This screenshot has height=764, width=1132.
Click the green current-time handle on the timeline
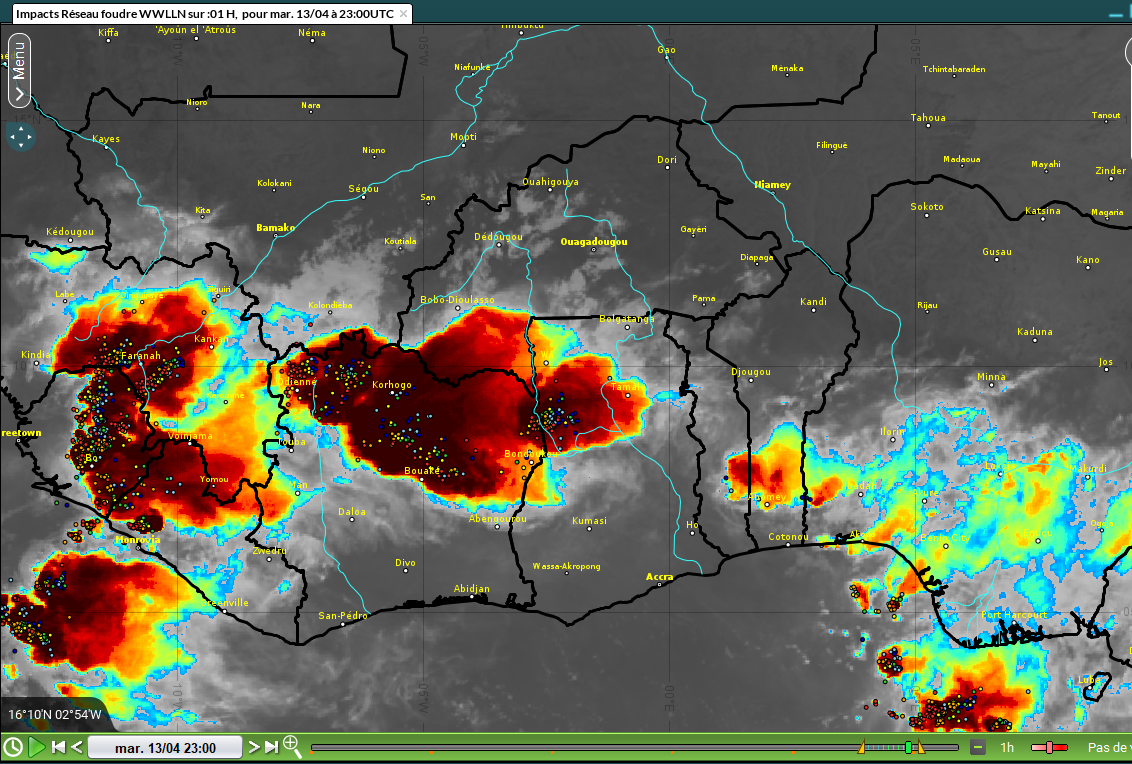pos(908,747)
